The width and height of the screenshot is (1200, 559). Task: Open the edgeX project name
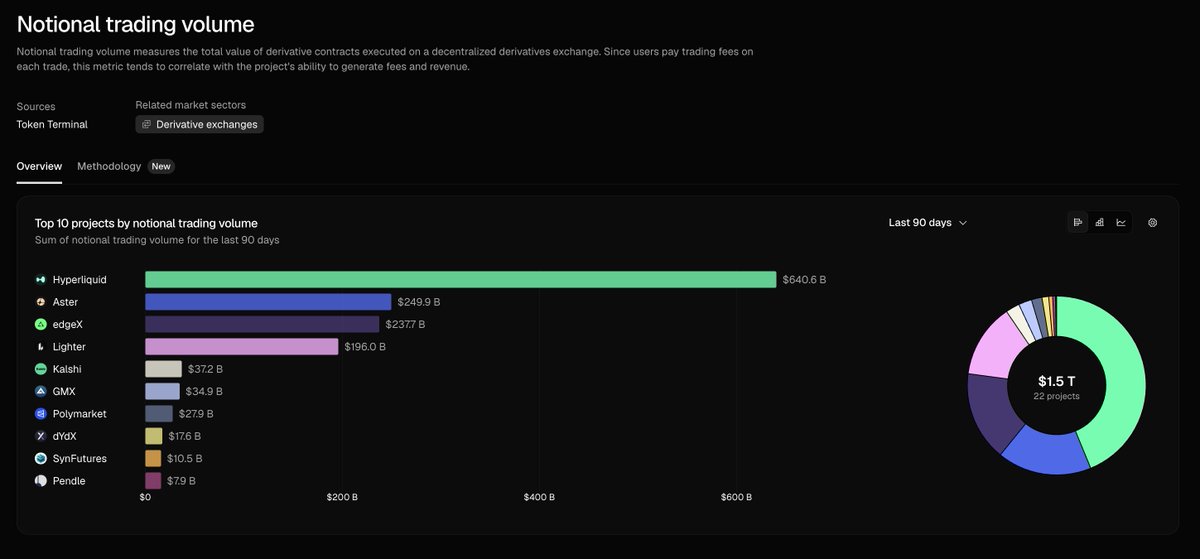point(69,324)
